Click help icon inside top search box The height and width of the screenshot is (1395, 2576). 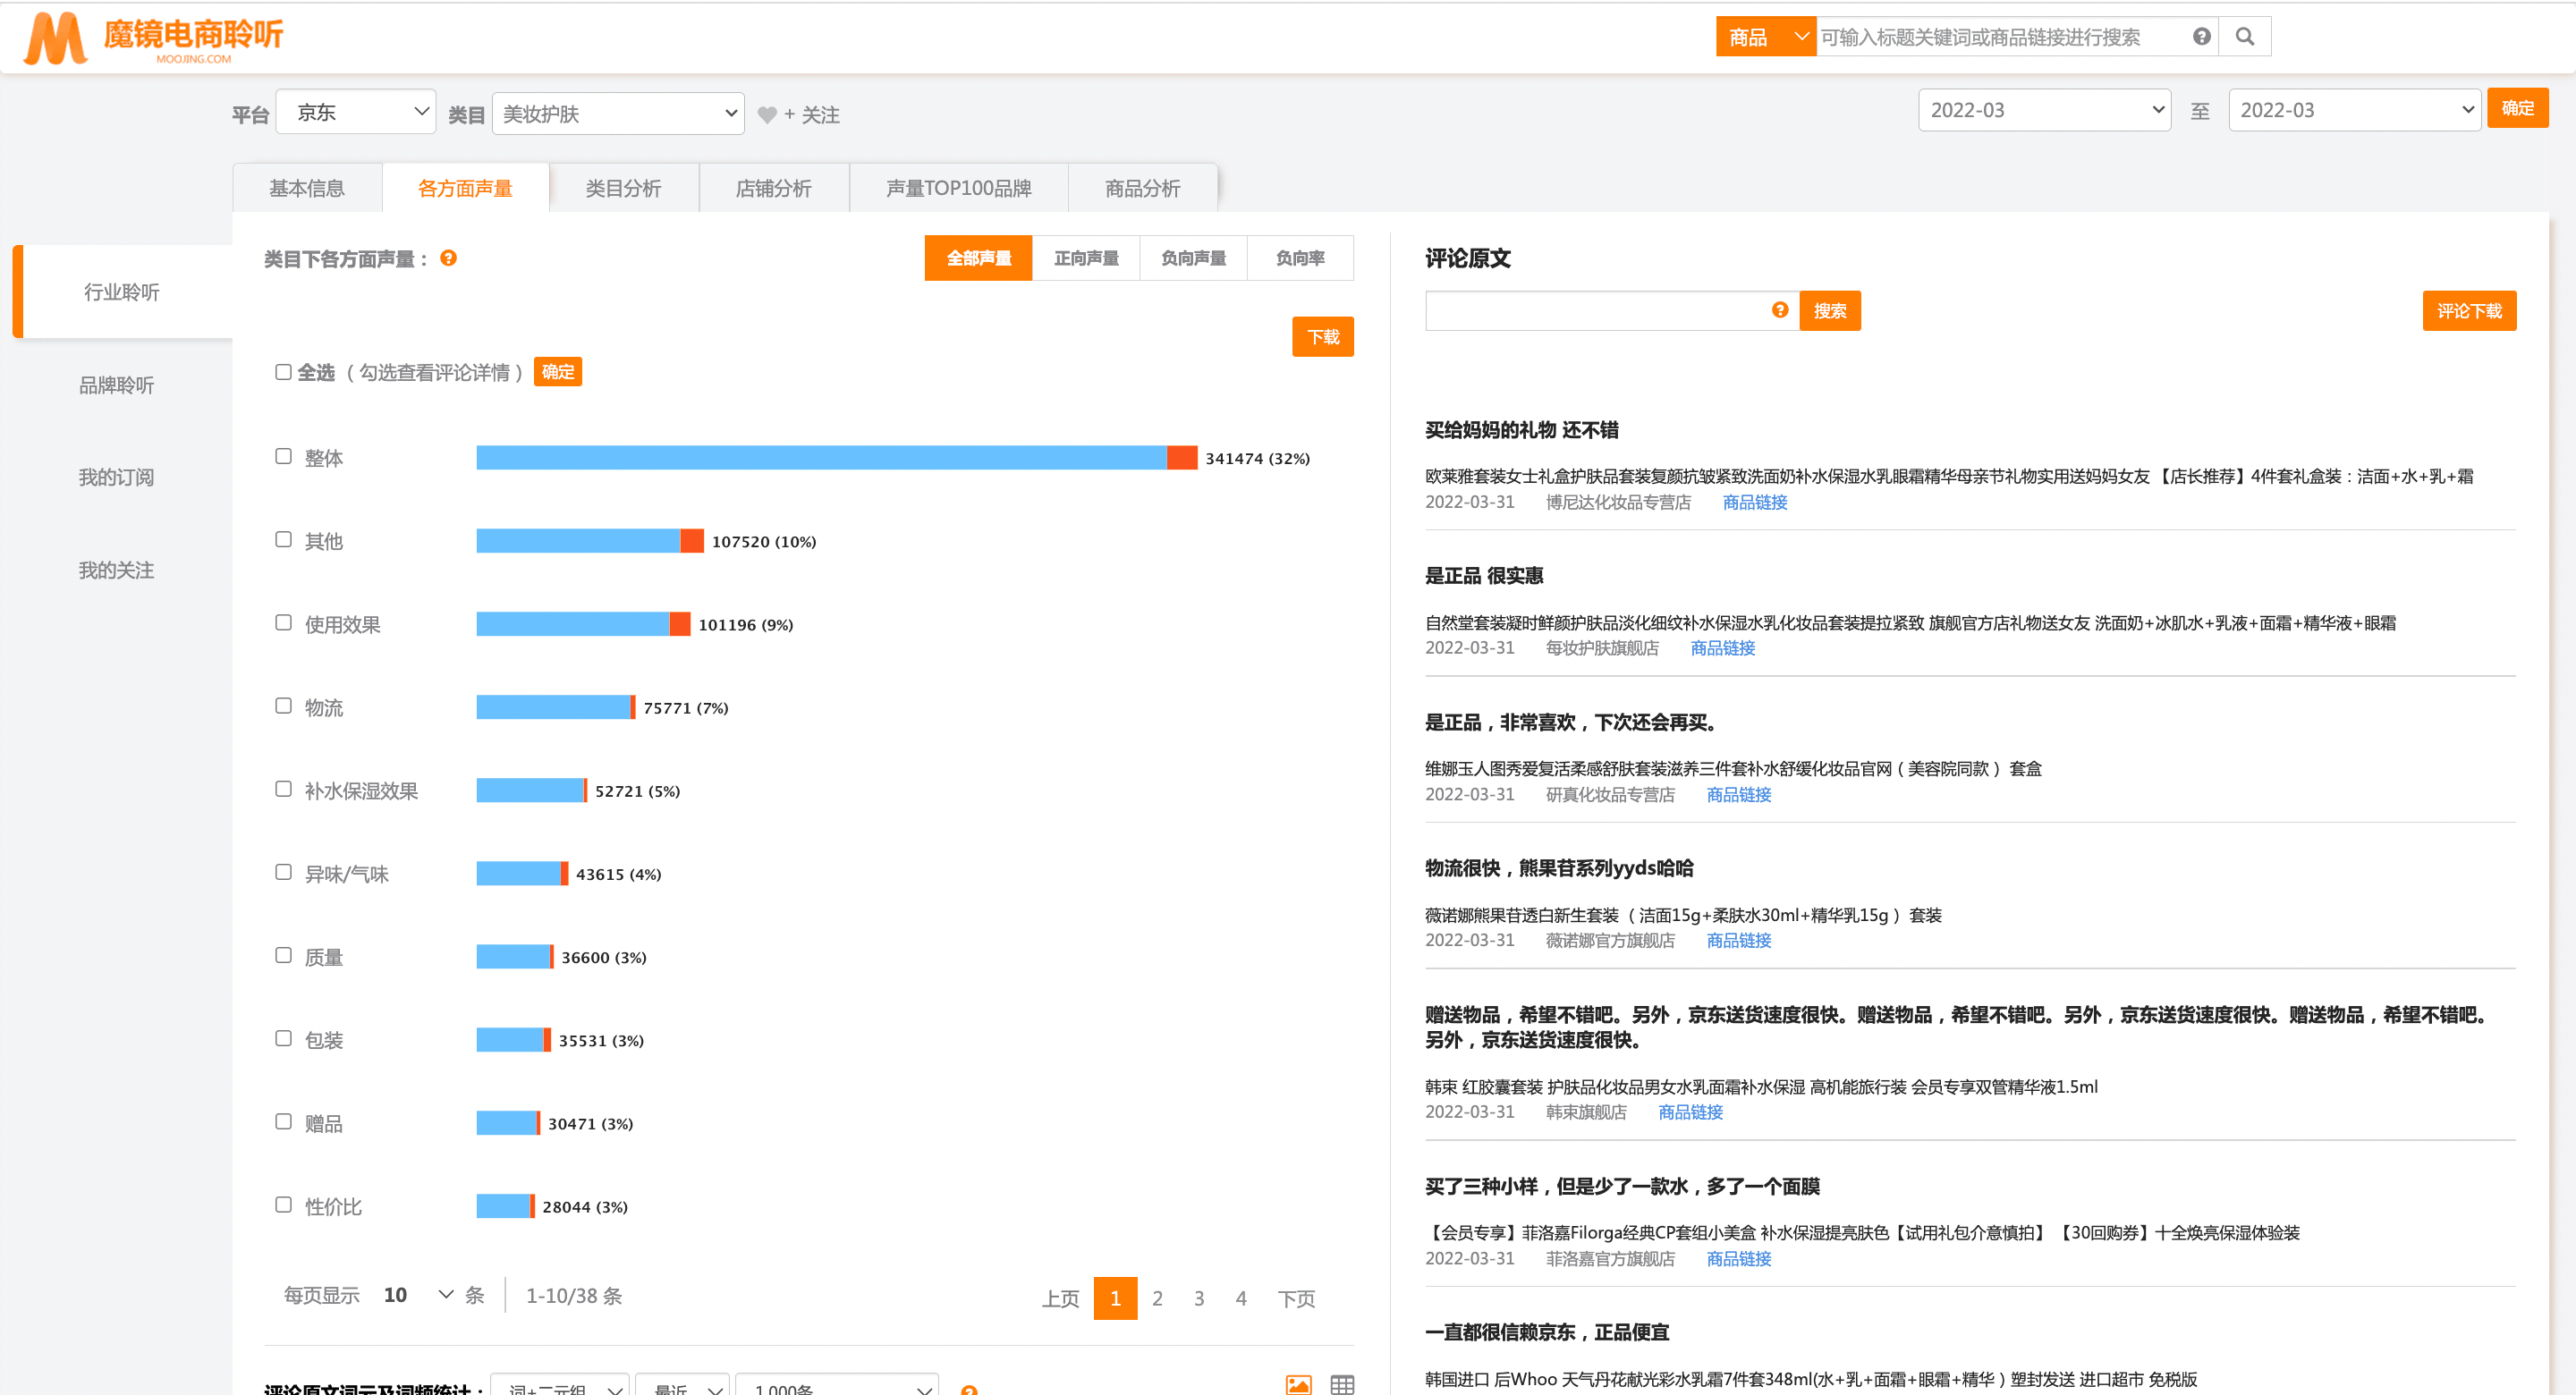point(2201,37)
